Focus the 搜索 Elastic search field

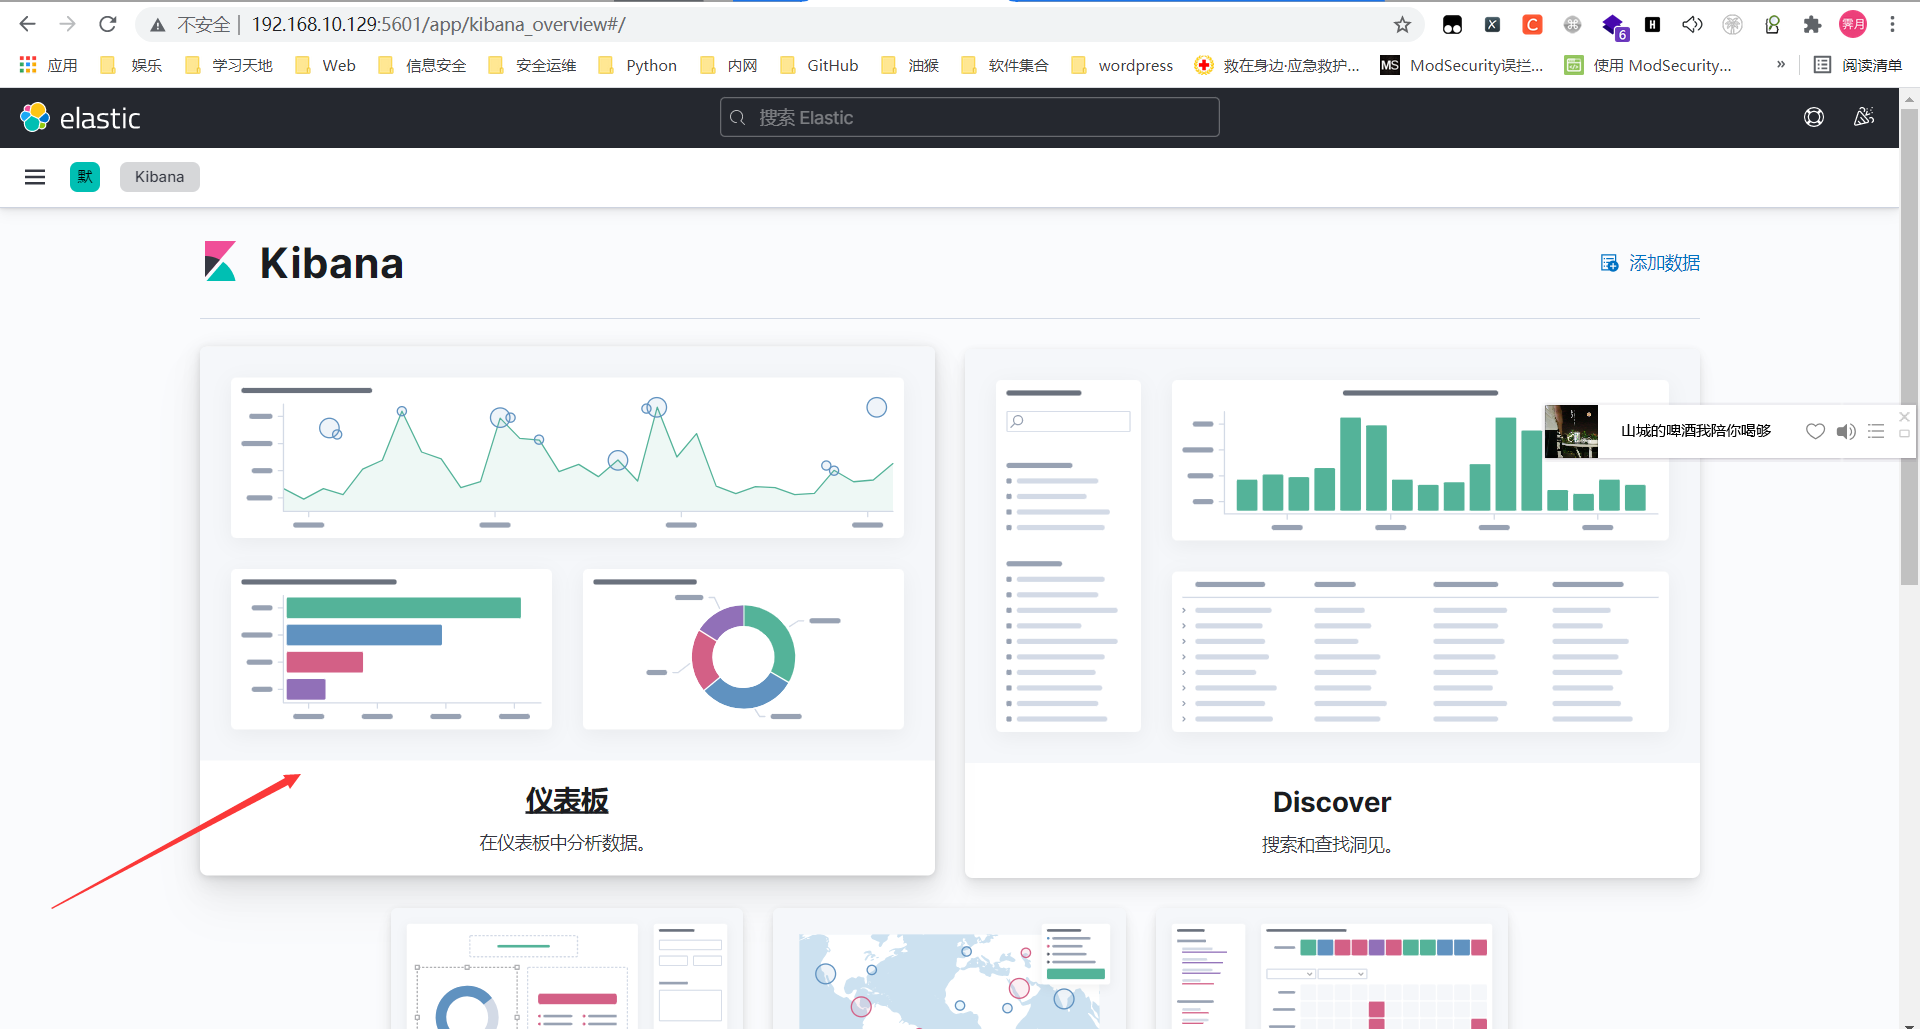(x=969, y=118)
